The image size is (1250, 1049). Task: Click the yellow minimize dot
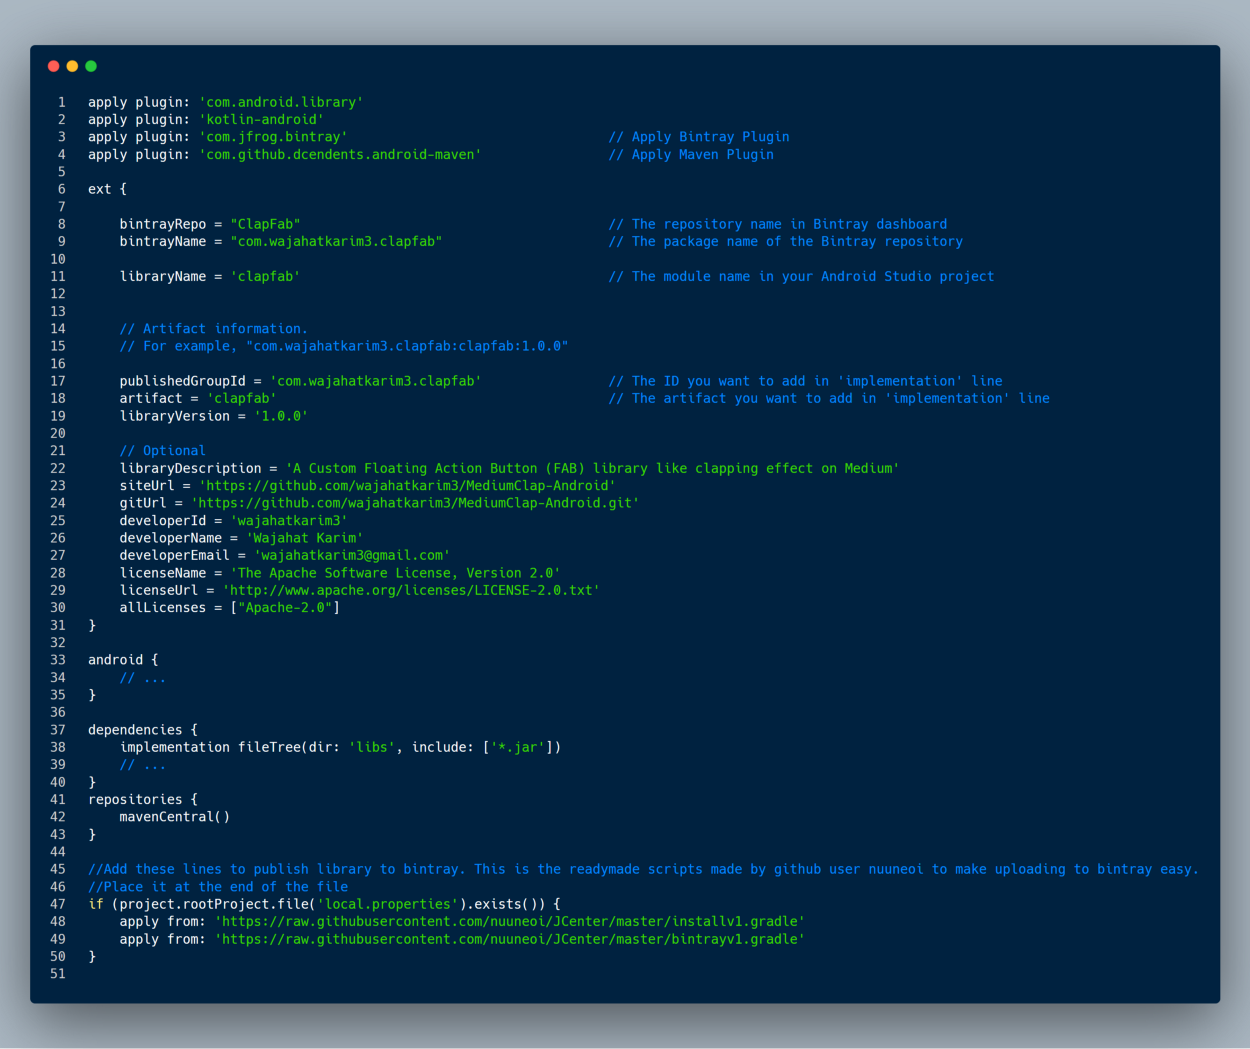[72, 66]
